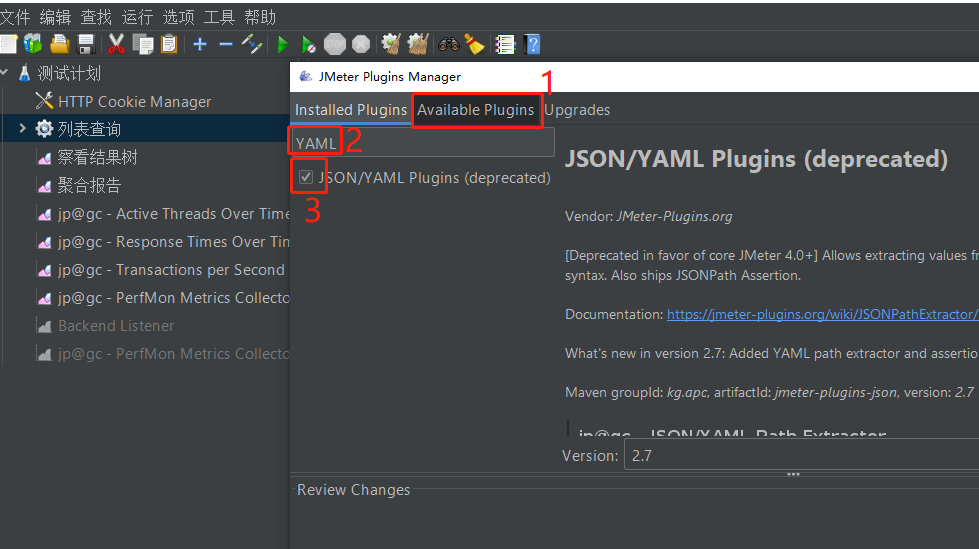Expand the 列表查询 thread group

(x=22, y=129)
